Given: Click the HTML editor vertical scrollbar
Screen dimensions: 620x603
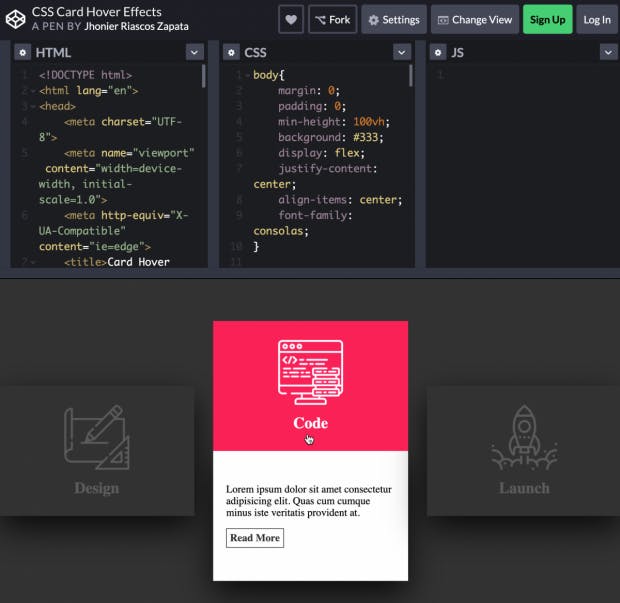Looking at the screenshot, I should tap(204, 78).
